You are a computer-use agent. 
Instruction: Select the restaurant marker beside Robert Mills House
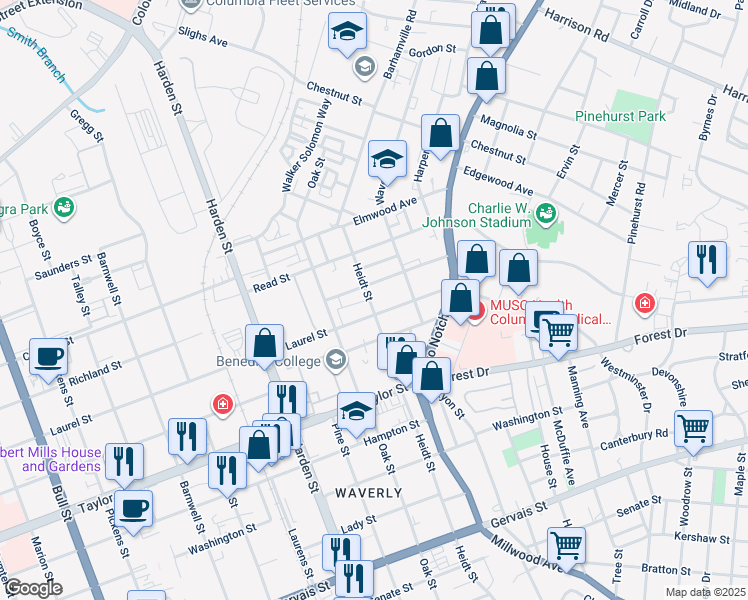point(124,463)
